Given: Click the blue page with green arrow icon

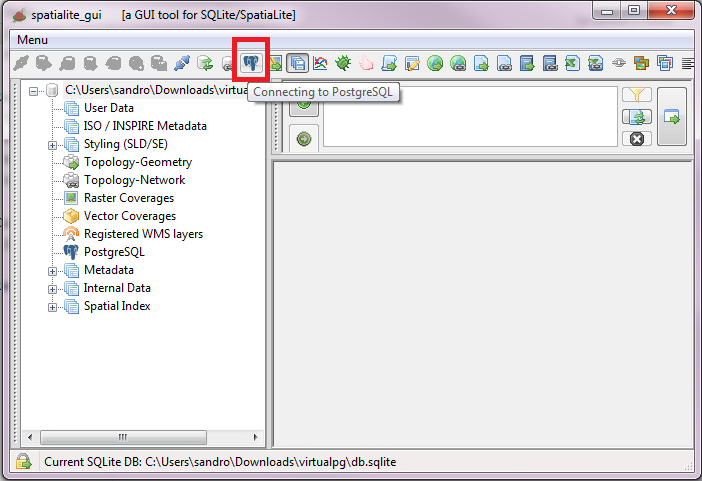Looking at the screenshot, I should tap(481, 63).
